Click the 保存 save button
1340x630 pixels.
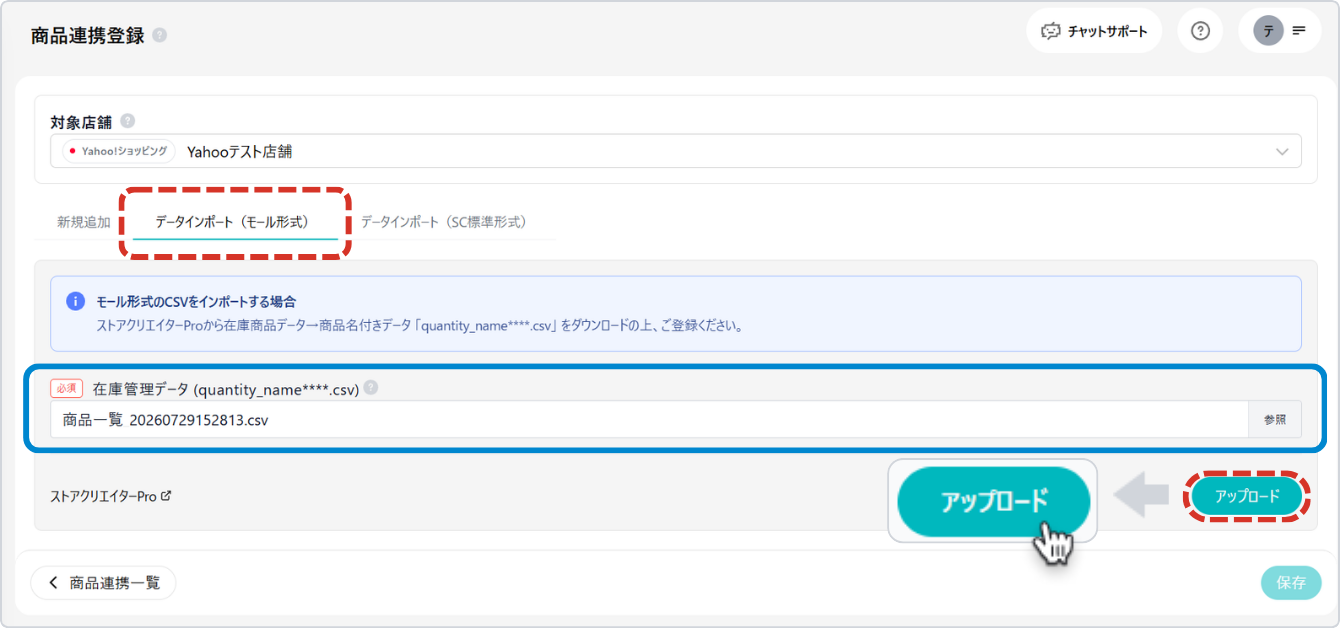click(x=1291, y=583)
